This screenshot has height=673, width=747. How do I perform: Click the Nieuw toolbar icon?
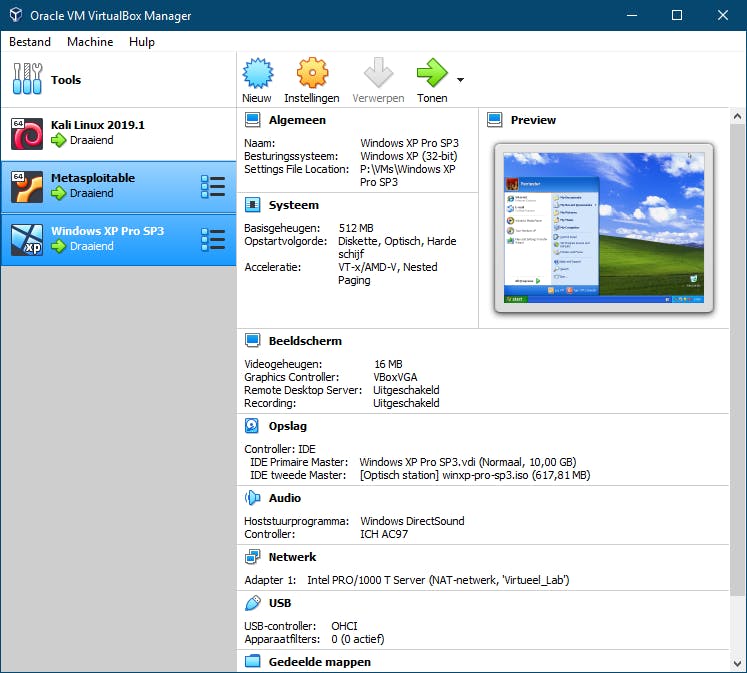click(257, 74)
